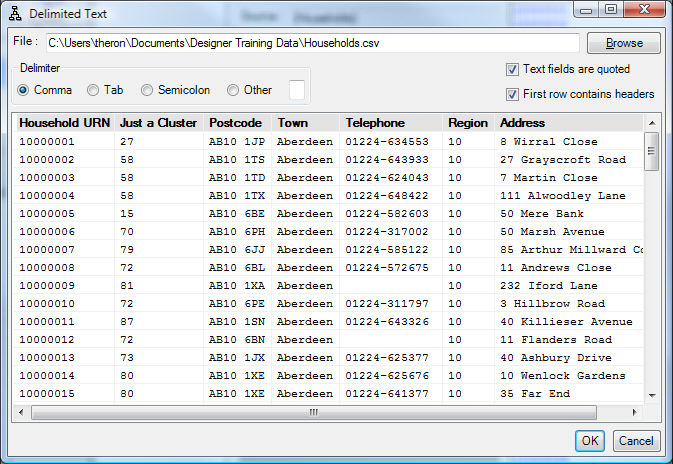The width and height of the screenshot is (673, 464).
Task: Click cluster value 81 for 10000009
Action: click(x=127, y=286)
